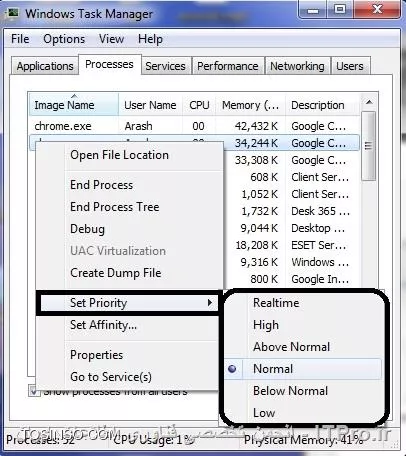The height and width of the screenshot is (456, 406).
Task: Click Arash user name in first row
Action: (138, 126)
